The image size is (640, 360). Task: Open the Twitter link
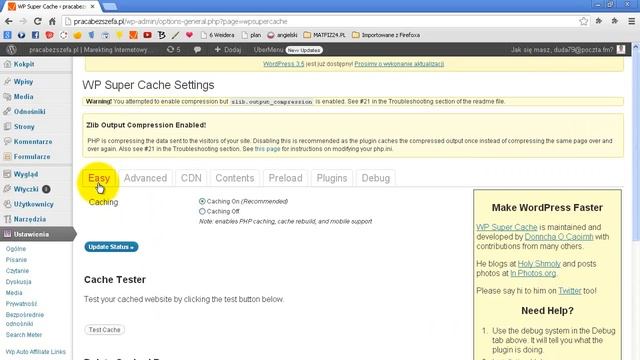570,291
